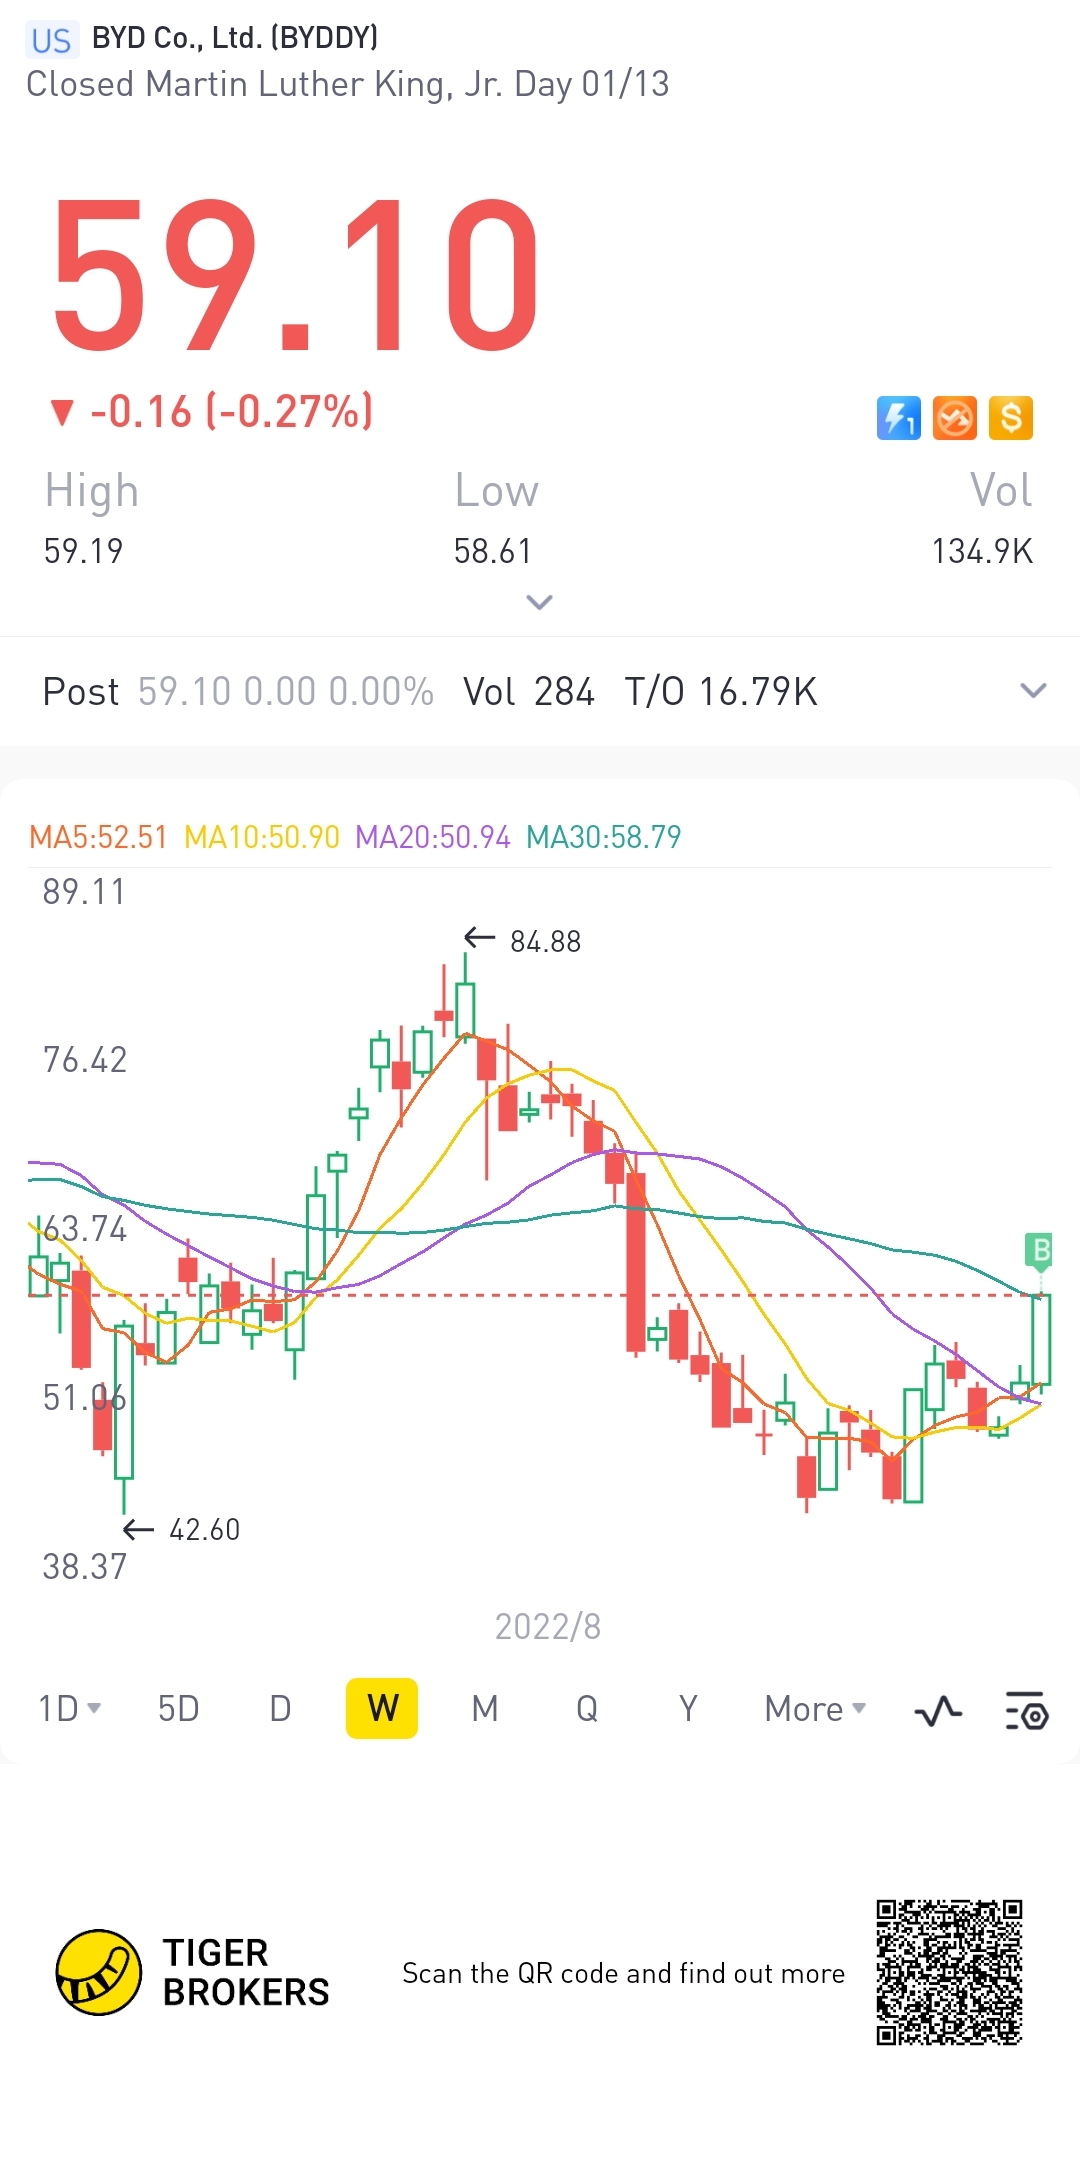Open the chart indicator wave icon
This screenshot has height=2181, width=1080.
[x=938, y=1711]
